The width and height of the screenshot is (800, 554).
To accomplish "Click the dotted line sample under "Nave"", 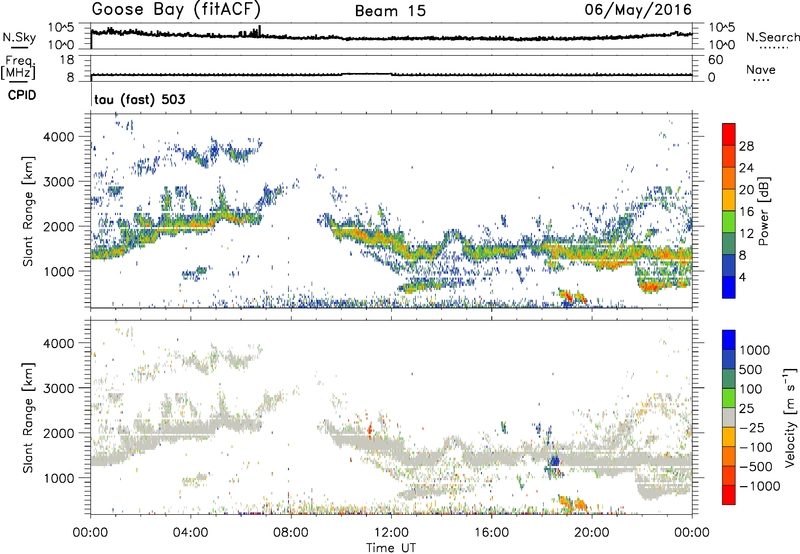I will point(761,80).
